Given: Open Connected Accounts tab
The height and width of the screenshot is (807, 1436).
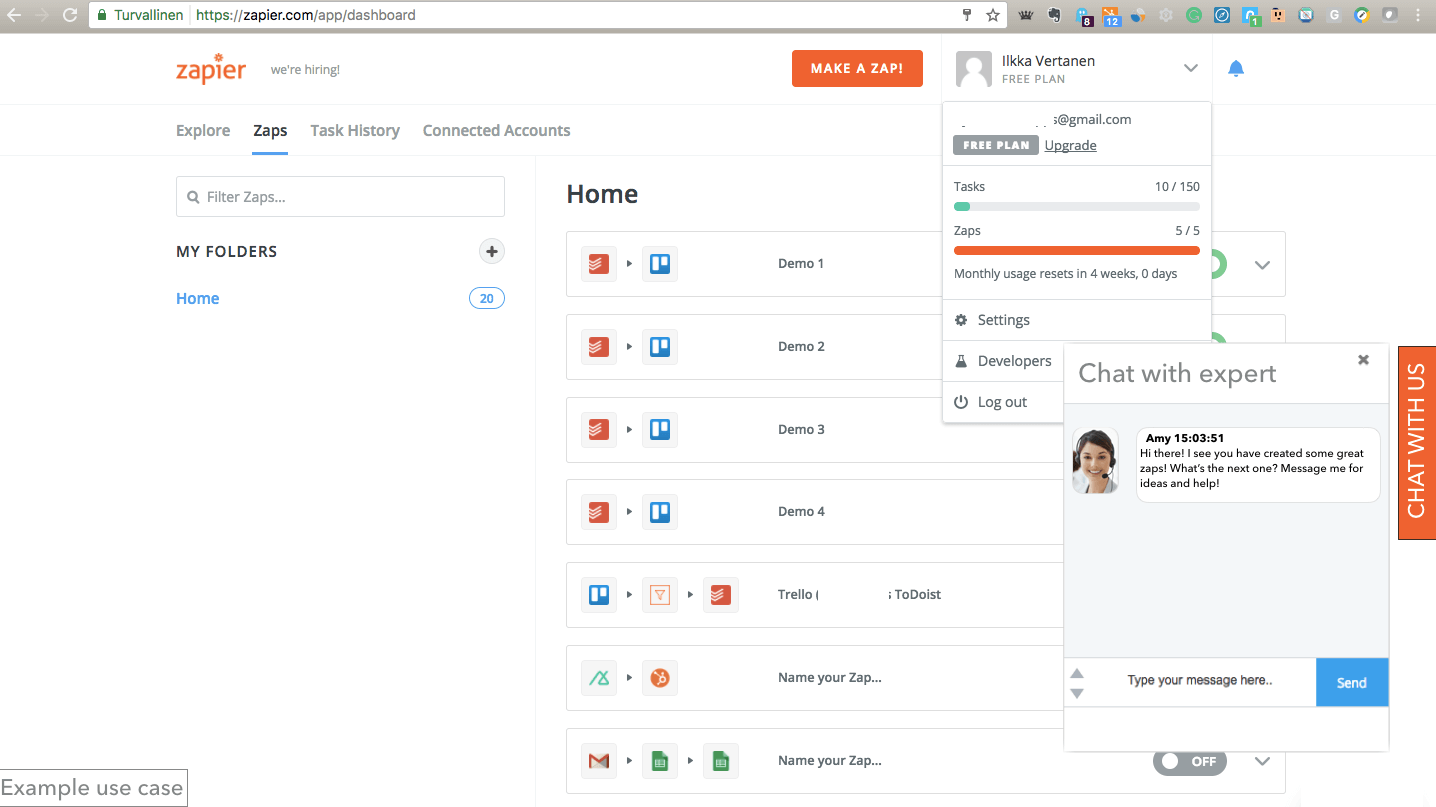Looking at the screenshot, I should 496,131.
